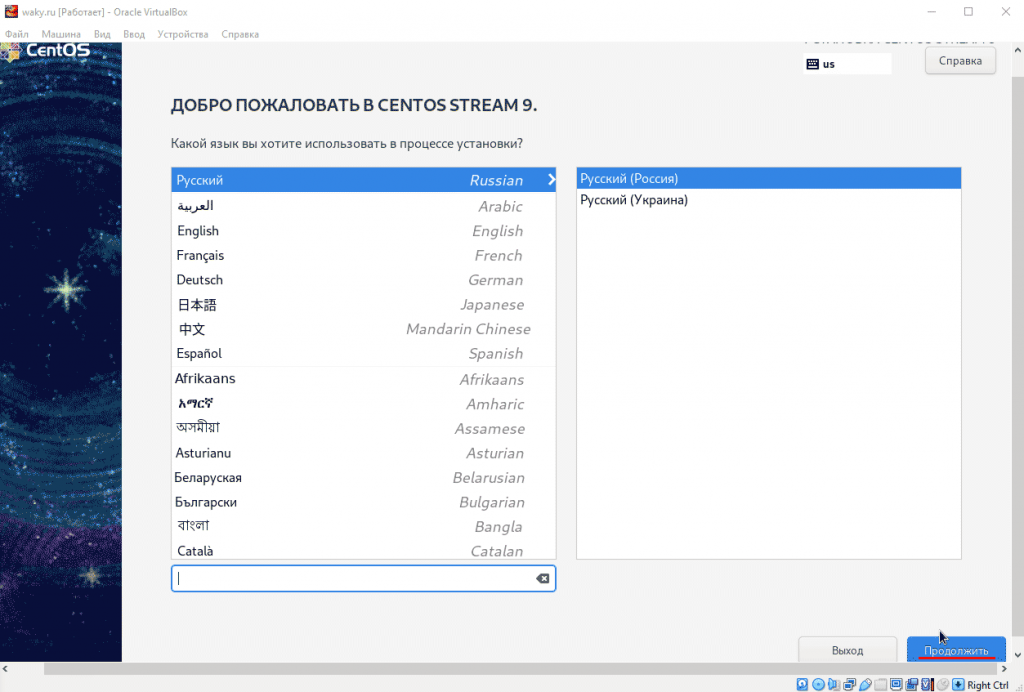
Task: Click the recording icon in status bar
Action: click(x=912, y=684)
